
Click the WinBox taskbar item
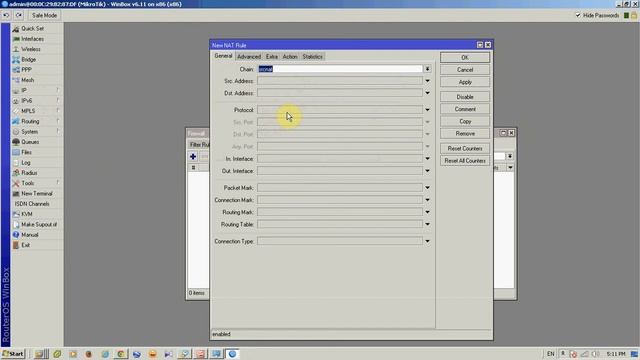point(233,354)
